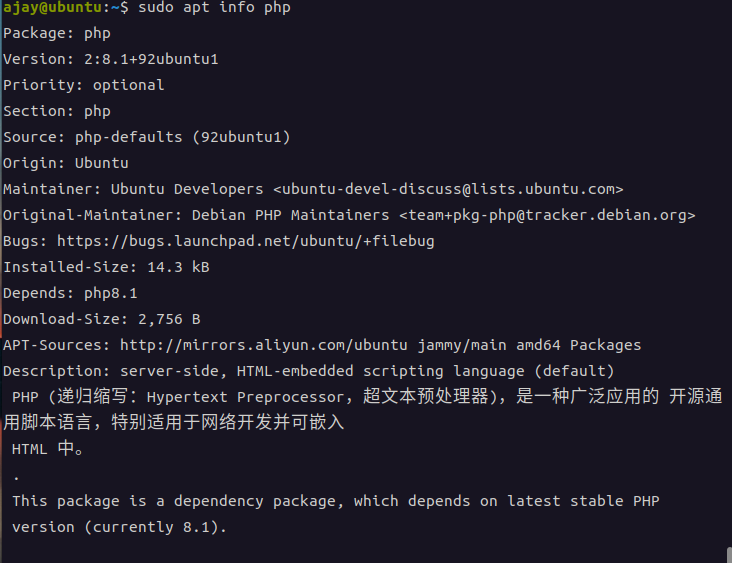Click the Installed-Size value 14.3 kB
732x563 pixels.
178,267
